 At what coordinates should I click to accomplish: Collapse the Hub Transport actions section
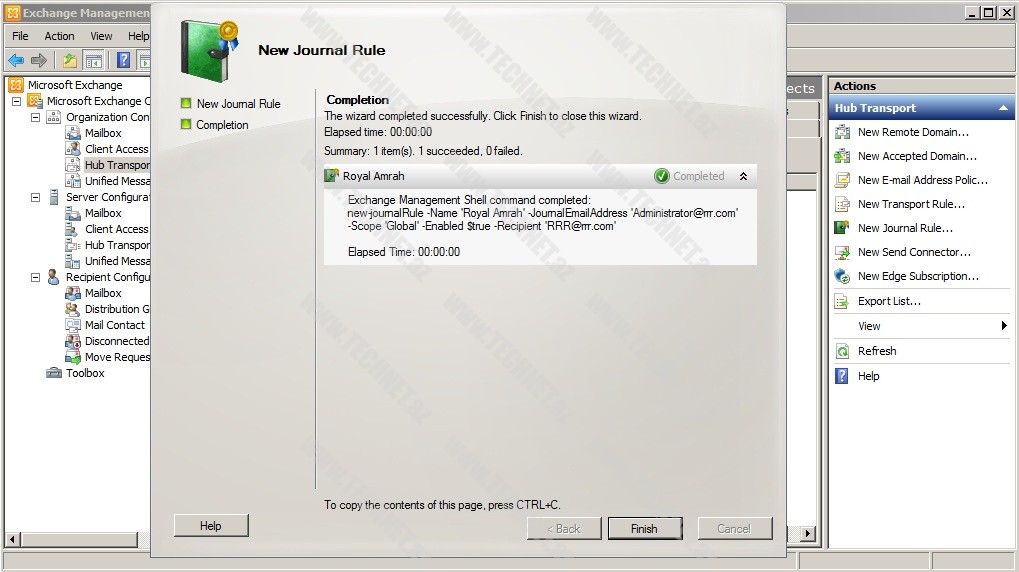(x=1003, y=108)
